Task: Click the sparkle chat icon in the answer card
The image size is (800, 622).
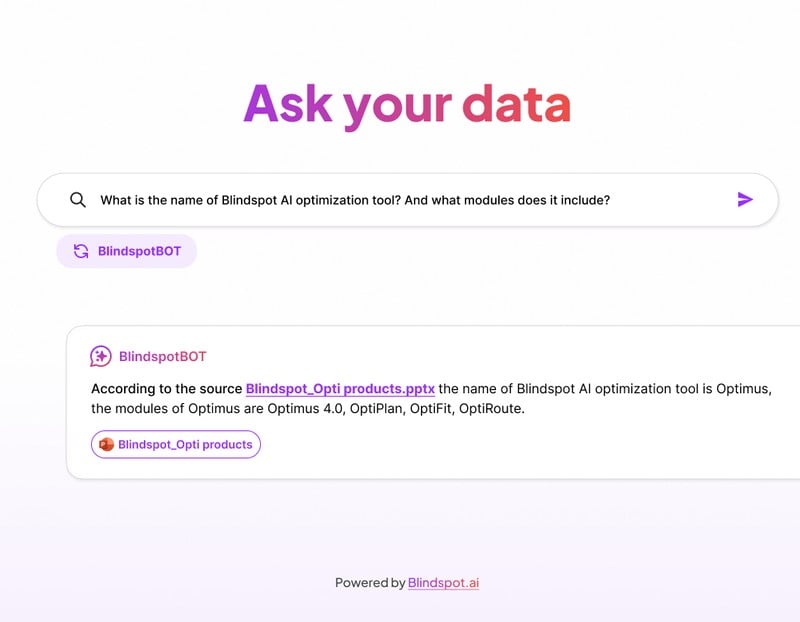Action: [x=101, y=356]
